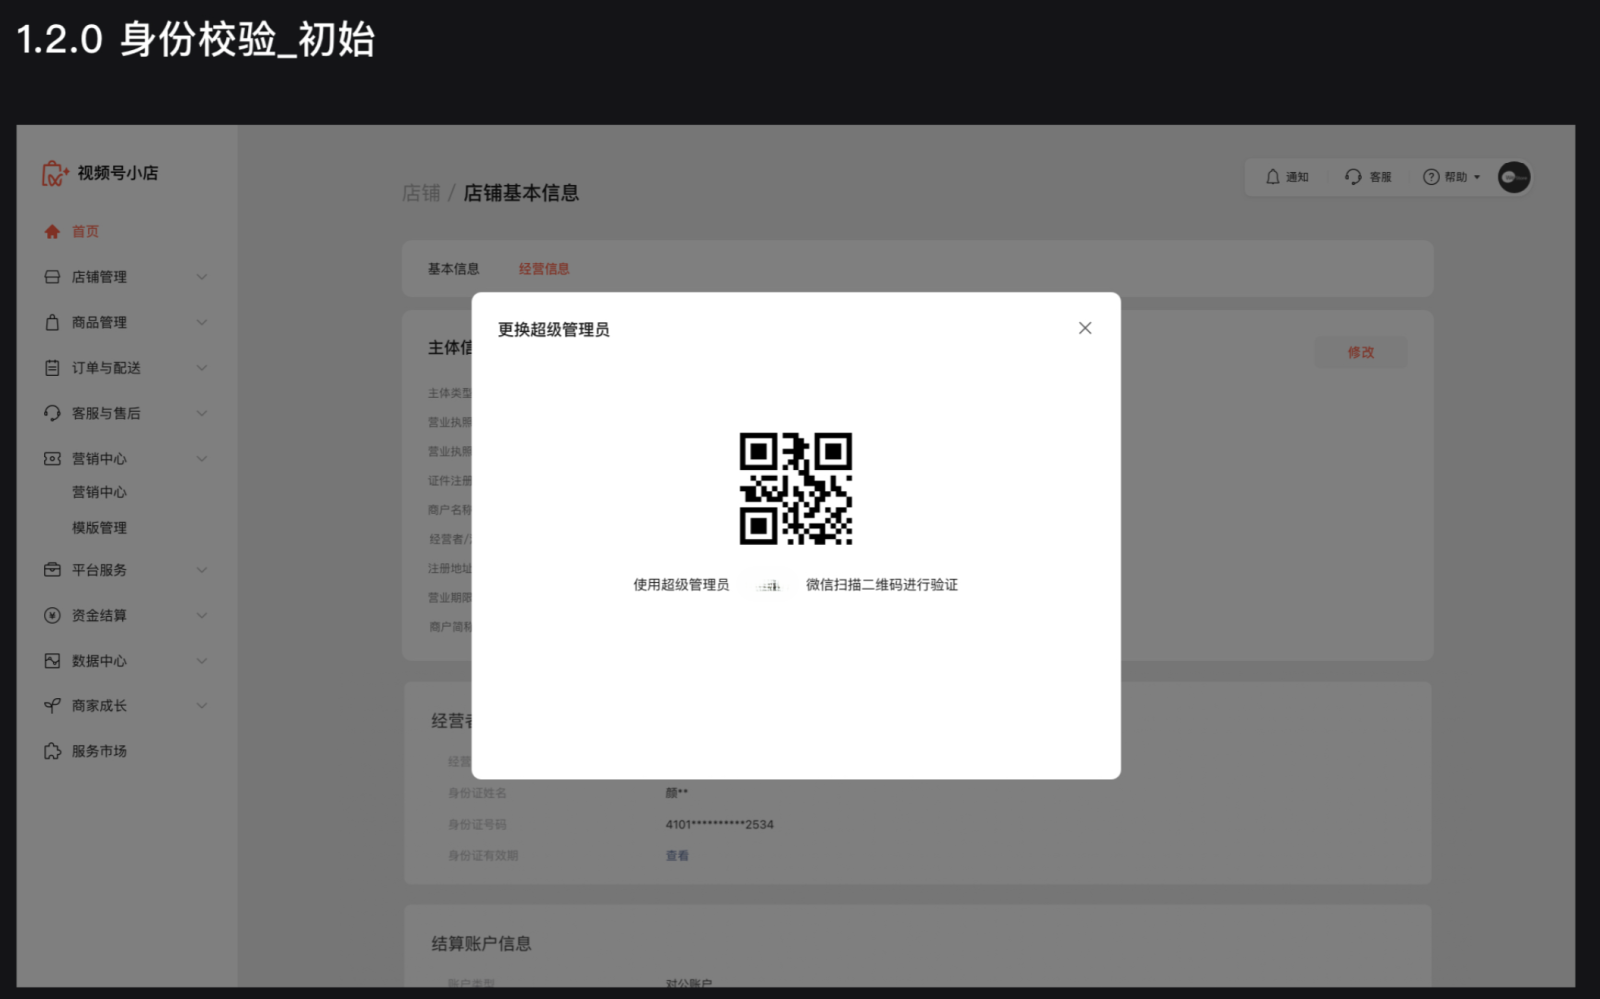Image resolution: width=1600 pixels, height=999 pixels.
Task: Click the 视频号小店 title text
Action: [x=118, y=173]
